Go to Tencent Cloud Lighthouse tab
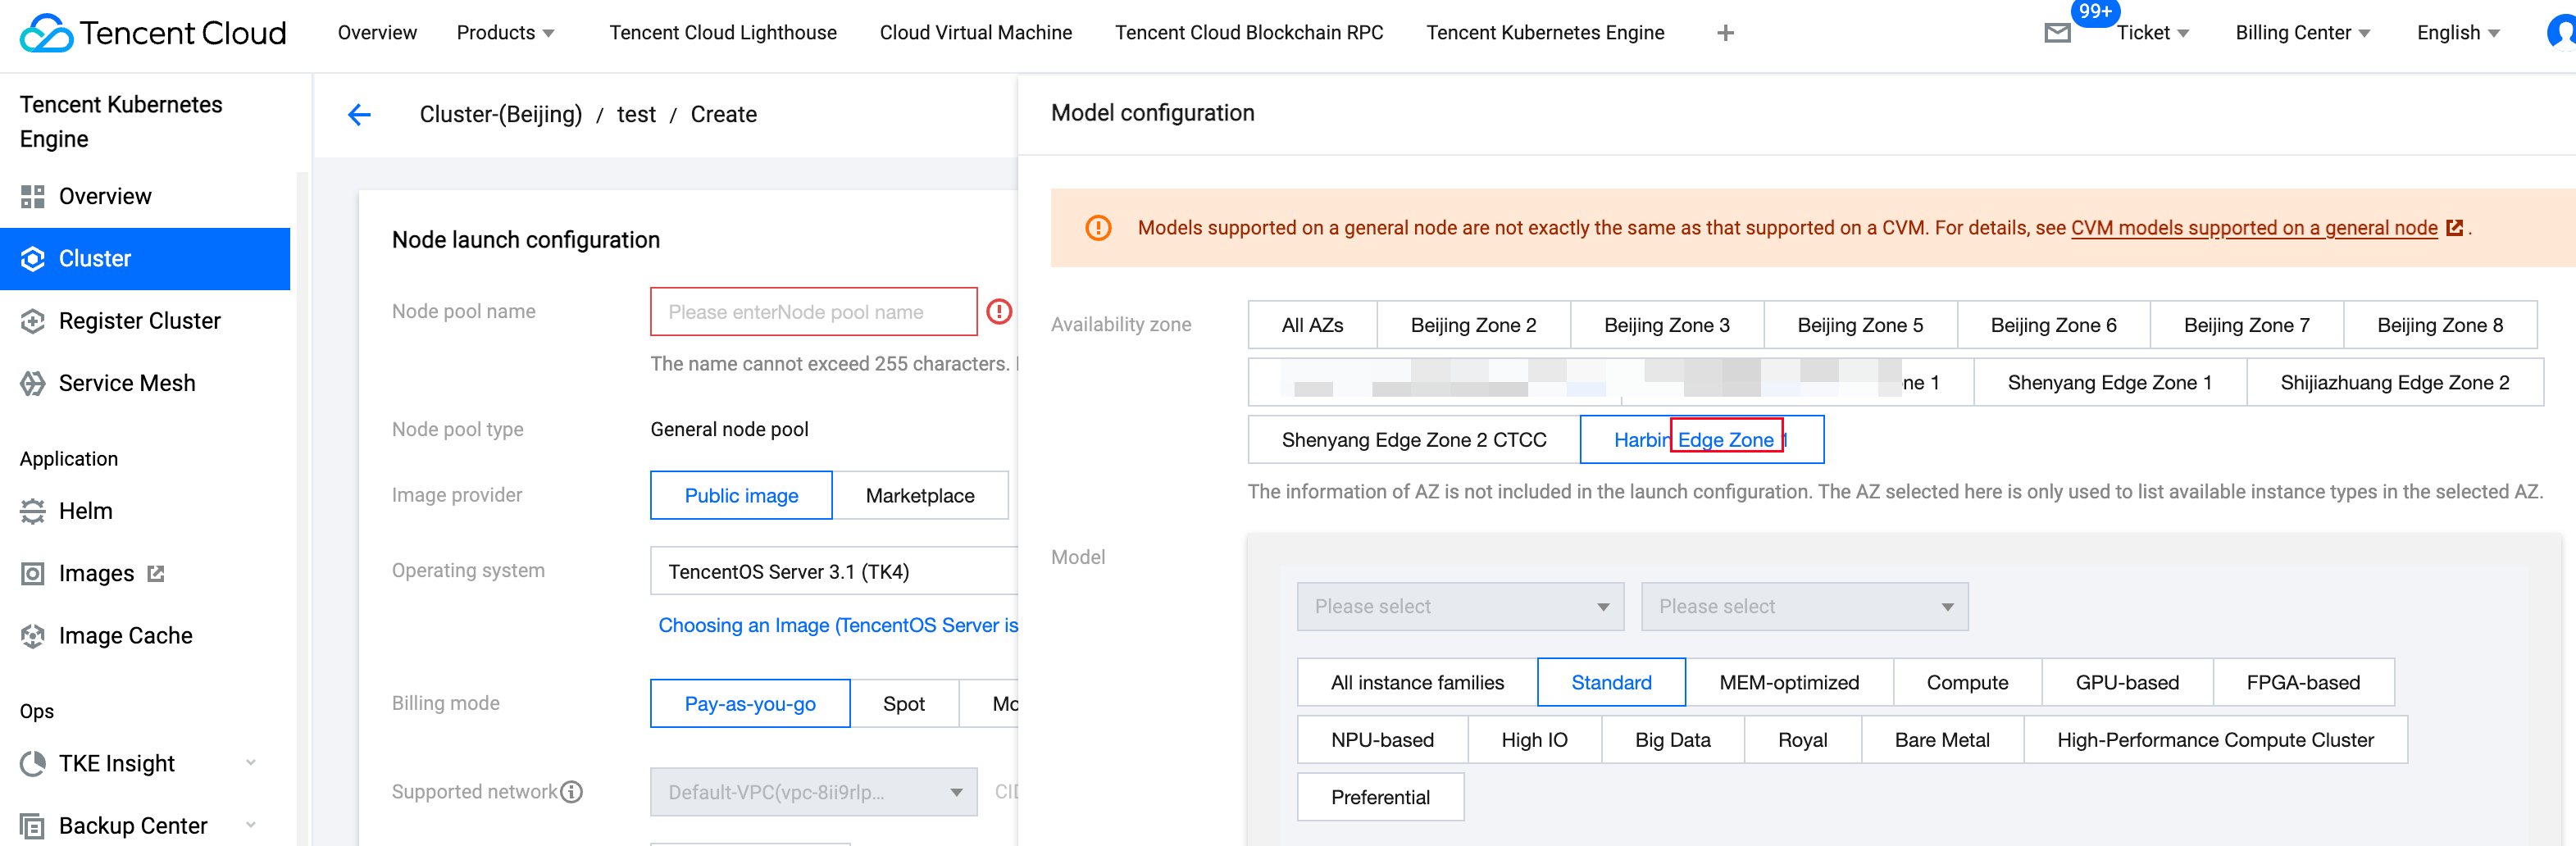This screenshot has height=846, width=2576. pos(722,33)
